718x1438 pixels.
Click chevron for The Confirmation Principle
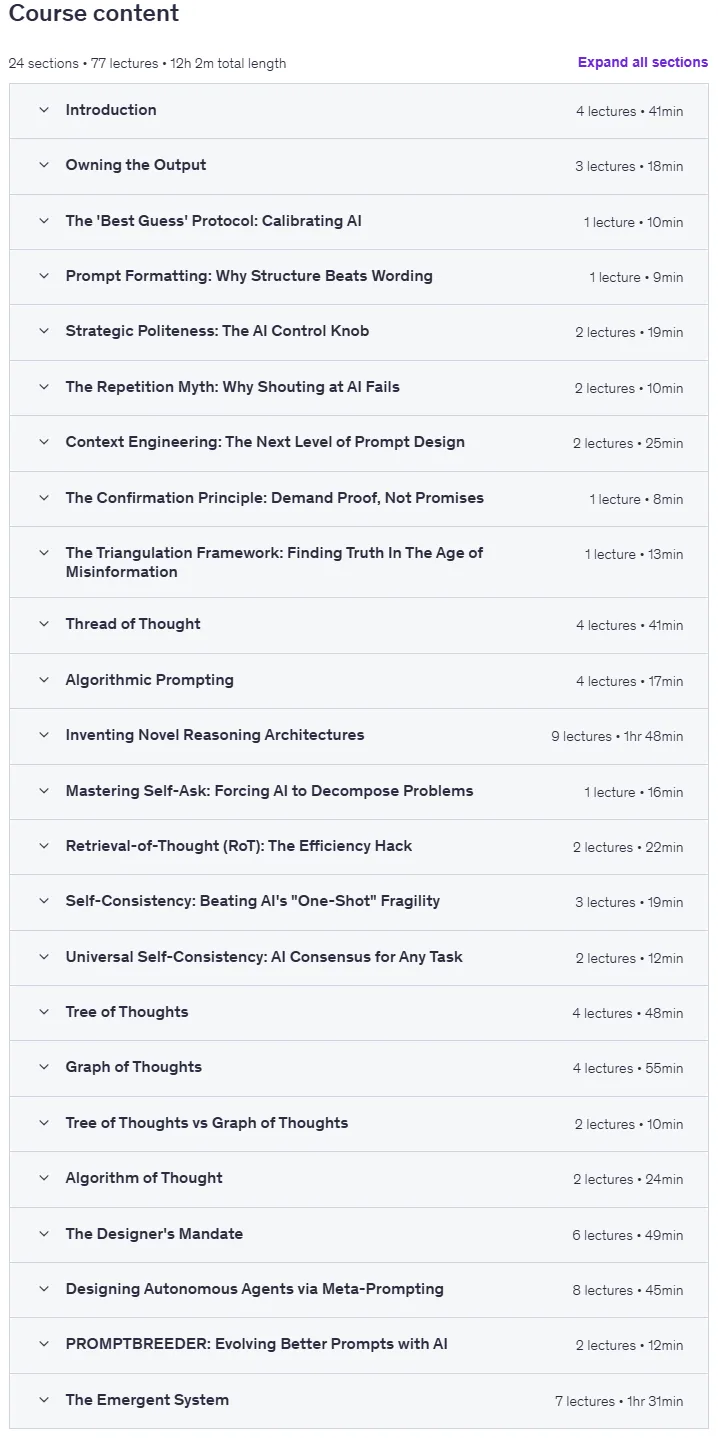44,498
